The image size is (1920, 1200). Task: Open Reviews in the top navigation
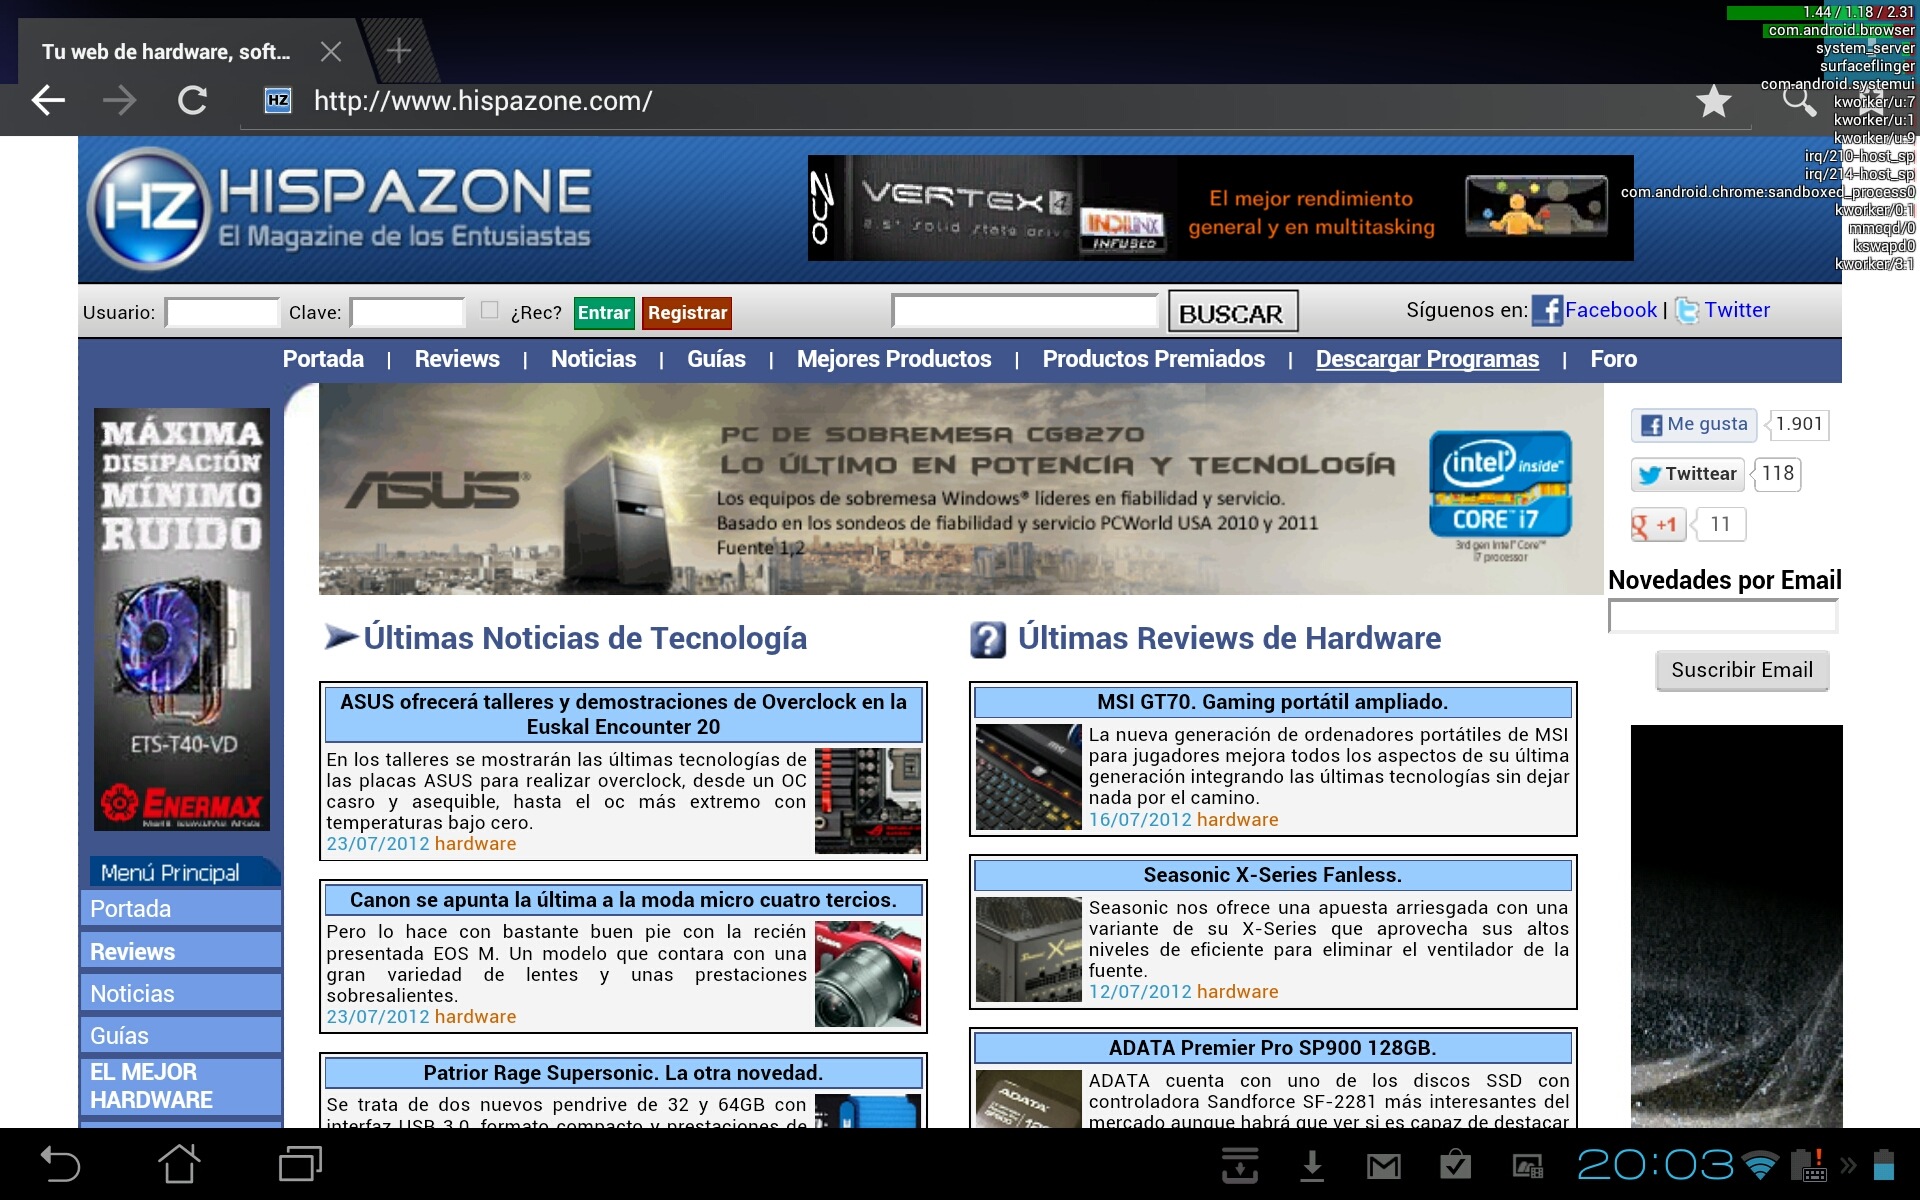pos(457,359)
